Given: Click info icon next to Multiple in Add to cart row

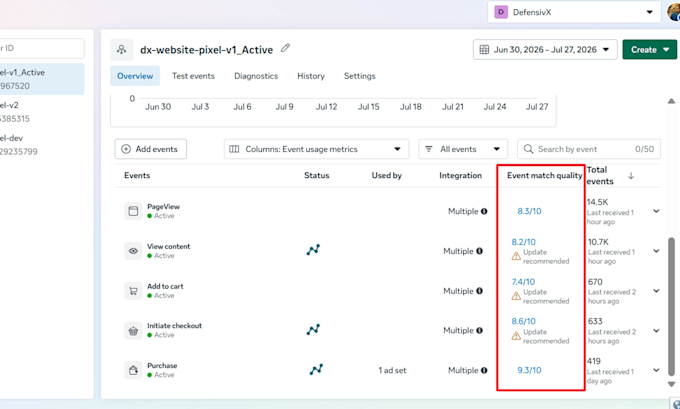Looking at the screenshot, I should [479, 291].
